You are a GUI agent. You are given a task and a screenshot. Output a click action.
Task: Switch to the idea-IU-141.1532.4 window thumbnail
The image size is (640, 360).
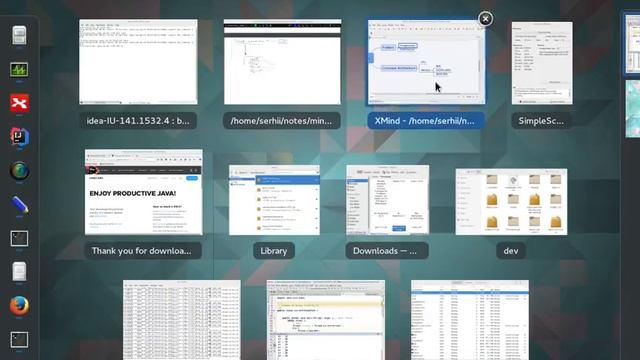point(138,62)
